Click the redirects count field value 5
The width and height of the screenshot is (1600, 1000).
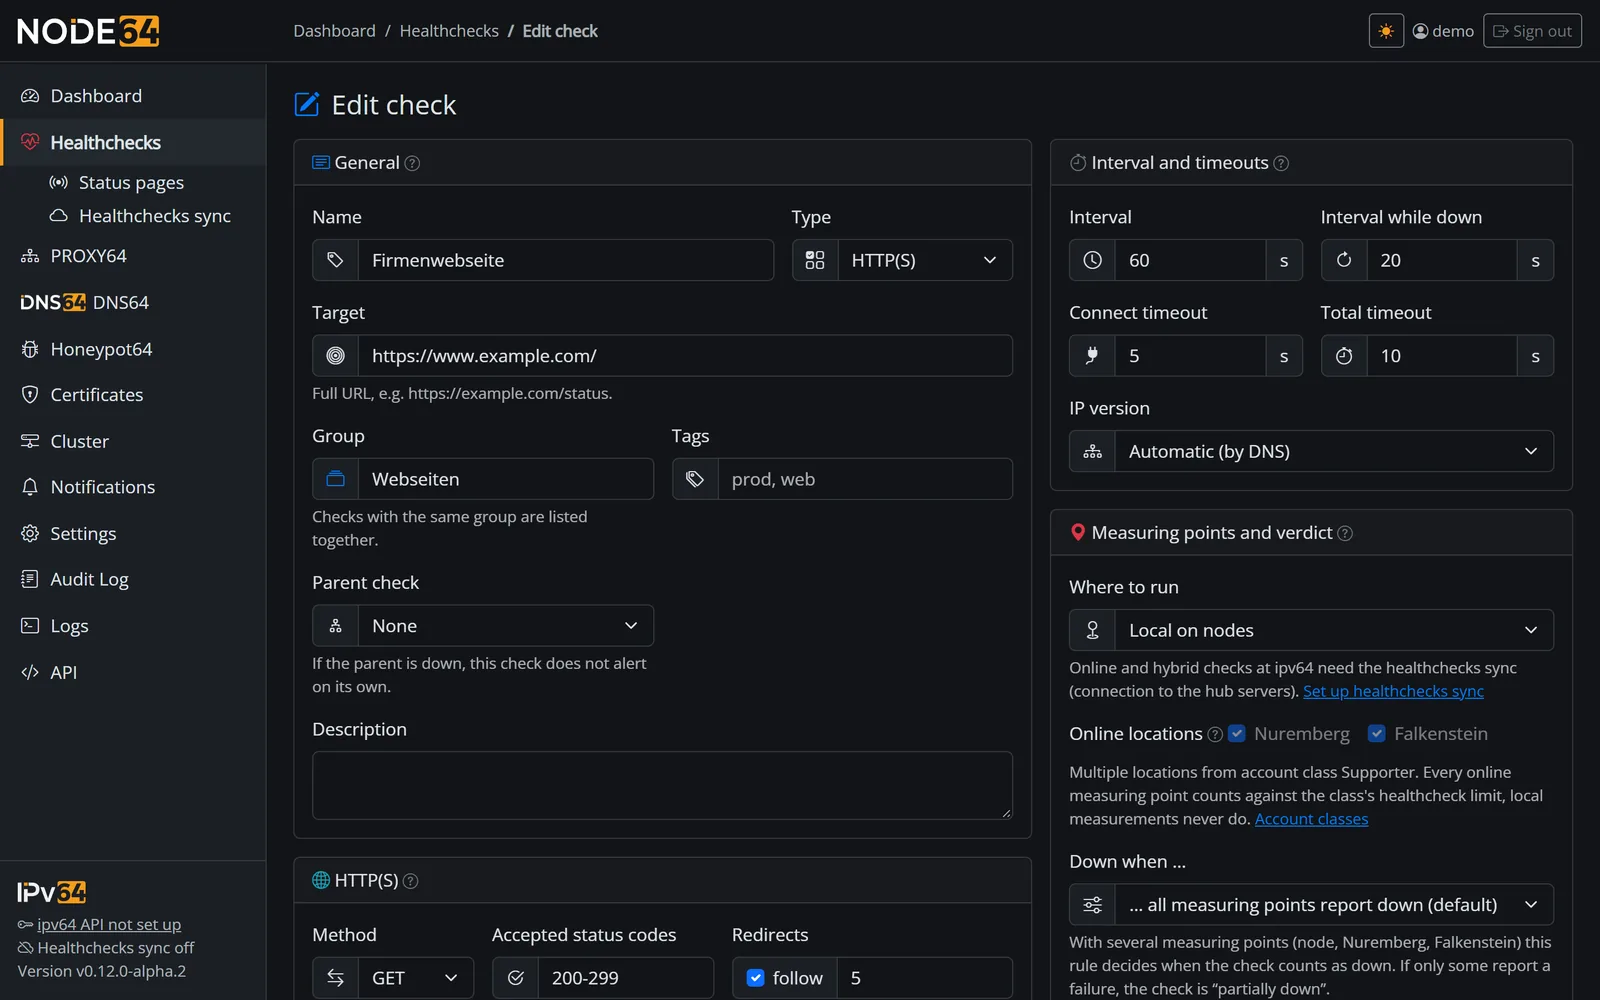(x=924, y=978)
